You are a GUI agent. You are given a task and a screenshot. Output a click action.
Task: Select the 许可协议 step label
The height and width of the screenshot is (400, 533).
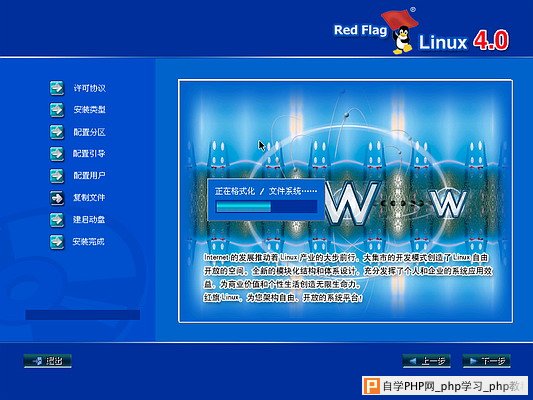pos(89,88)
